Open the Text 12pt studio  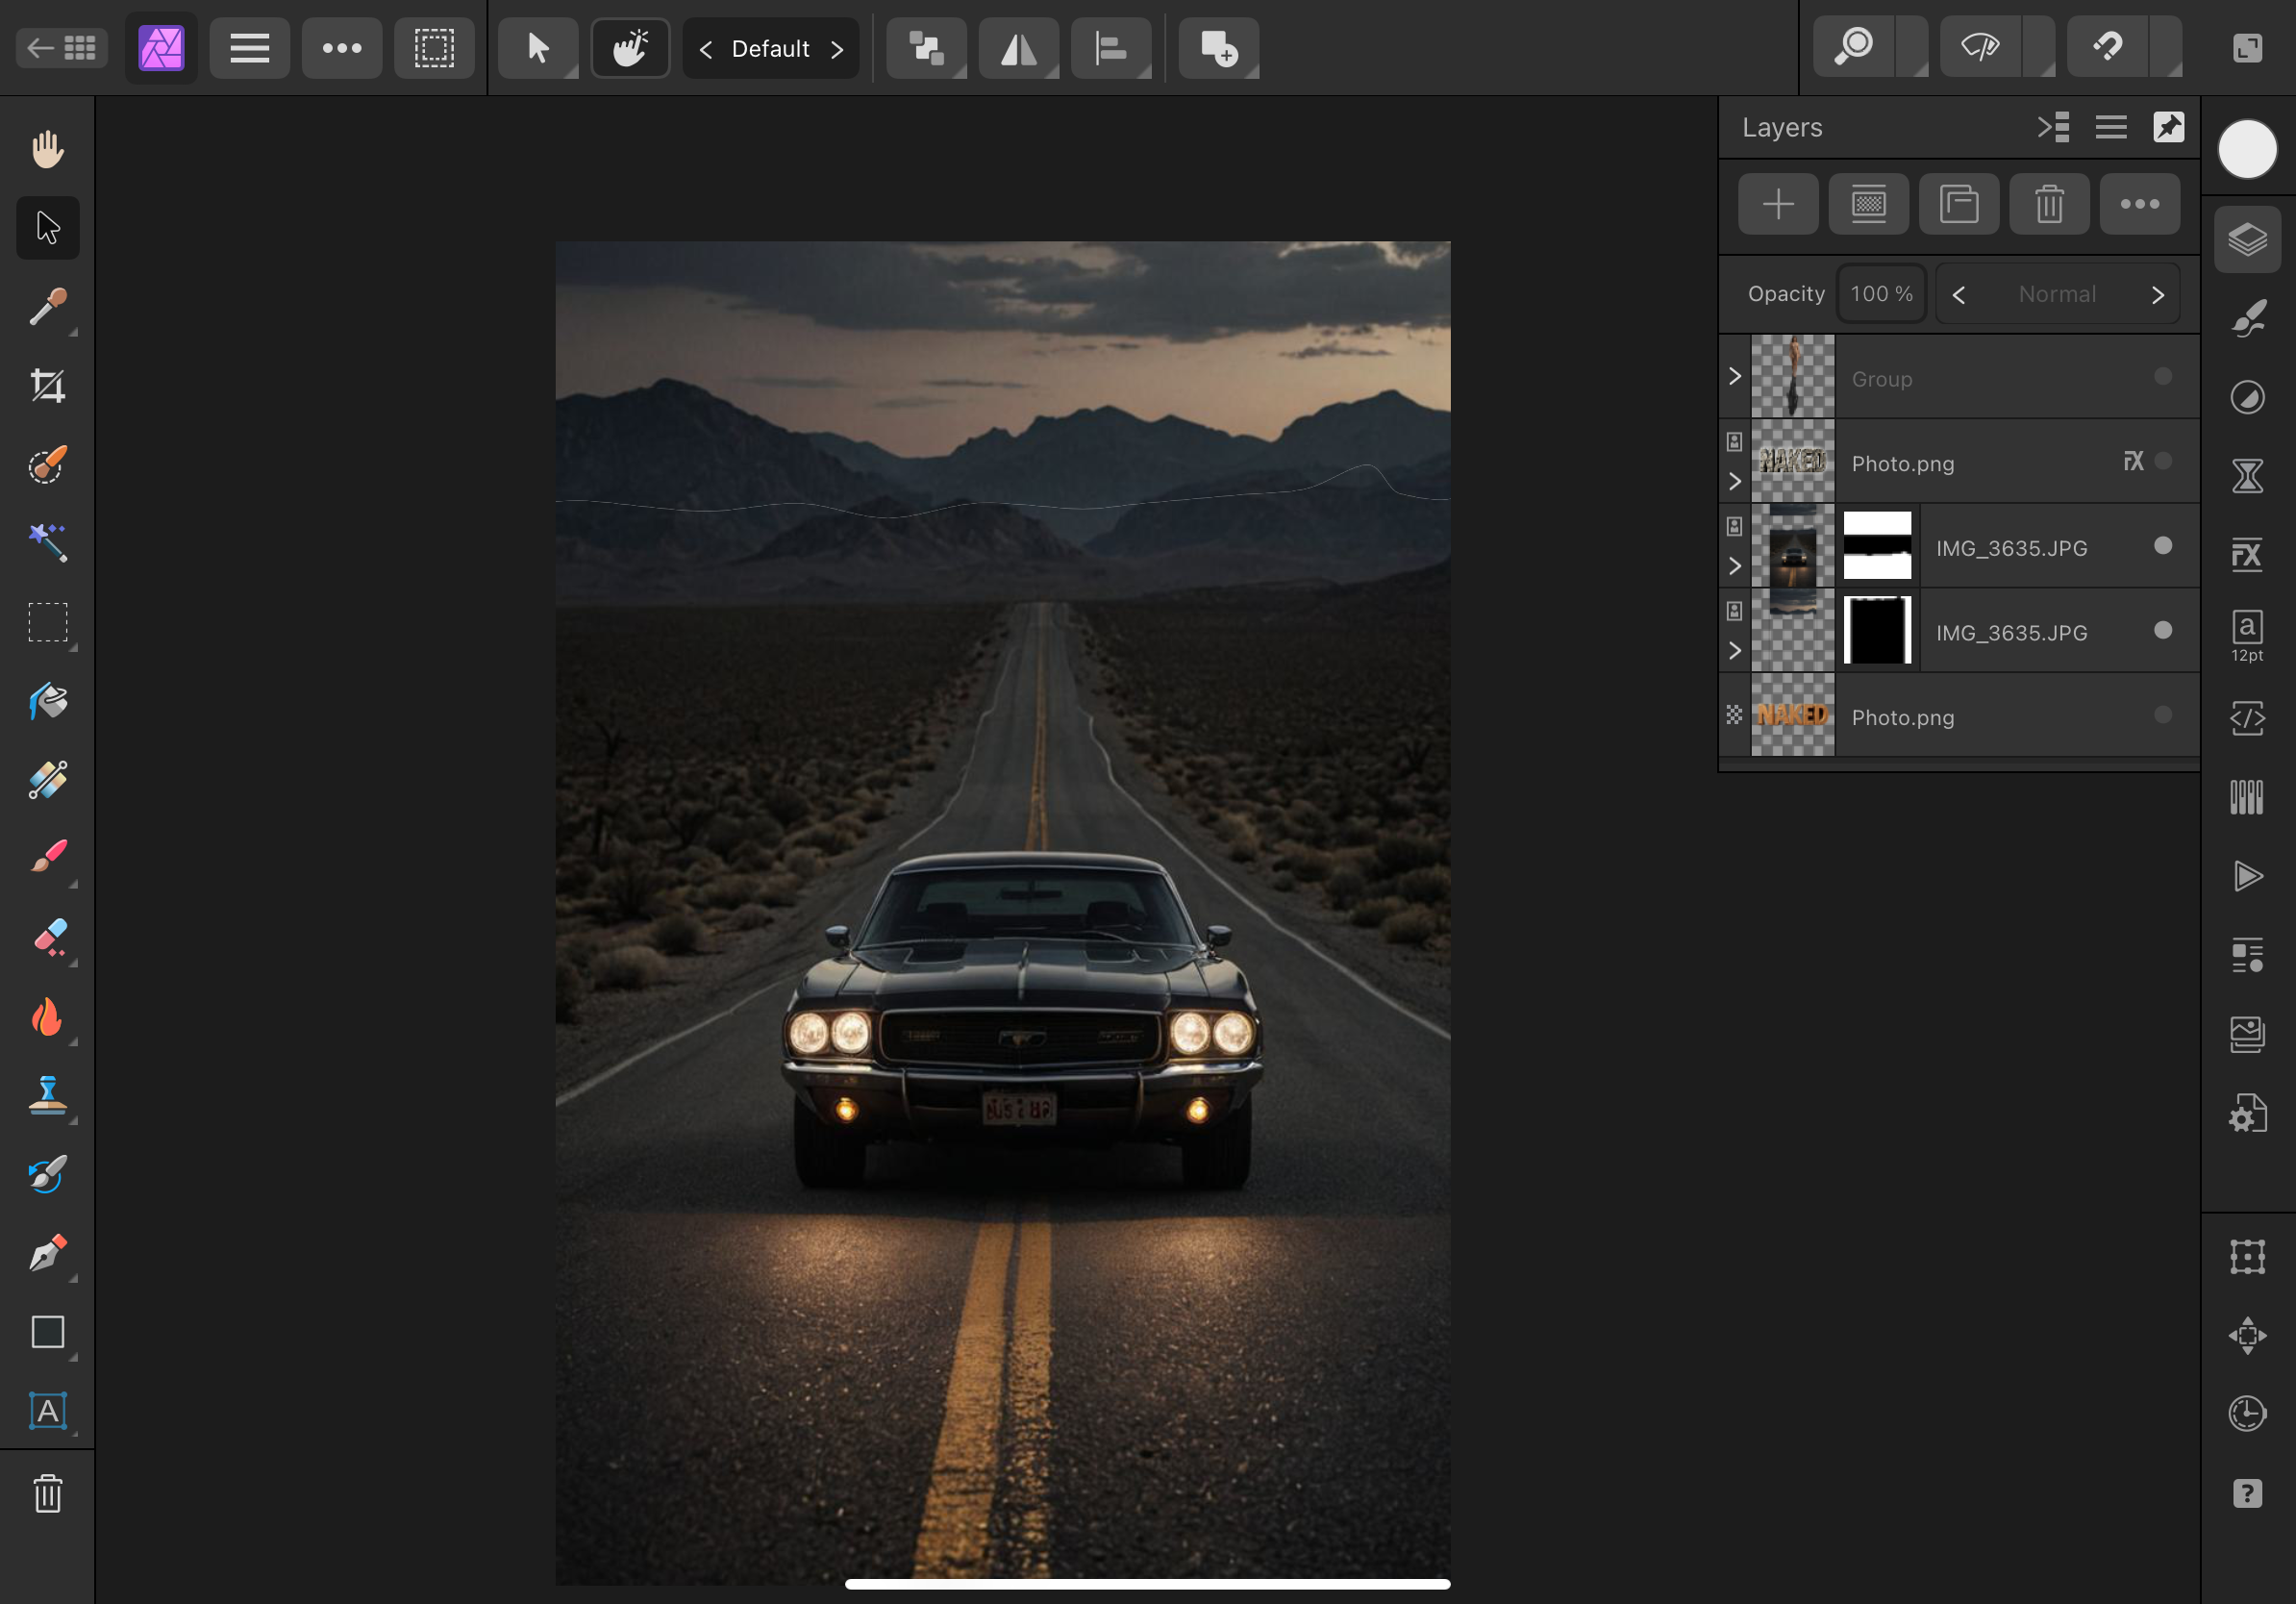tap(2247, 636)
